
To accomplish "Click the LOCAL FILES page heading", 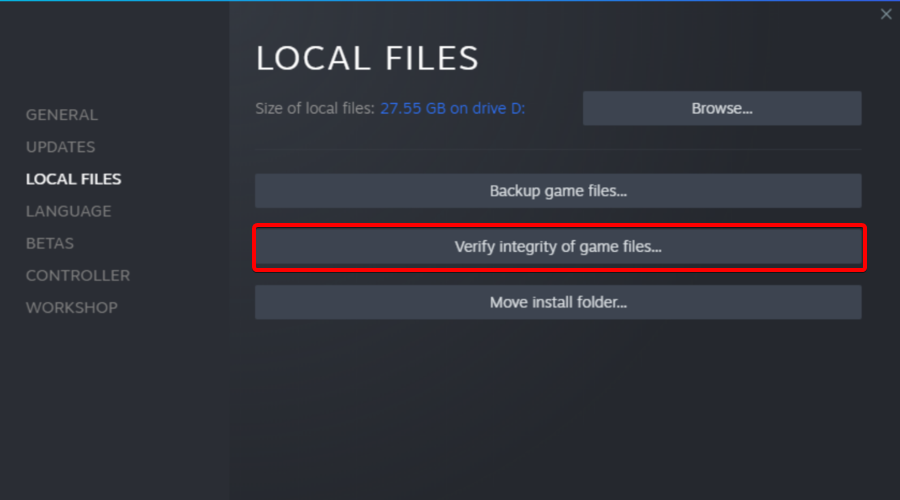I will tap(367, 58).
